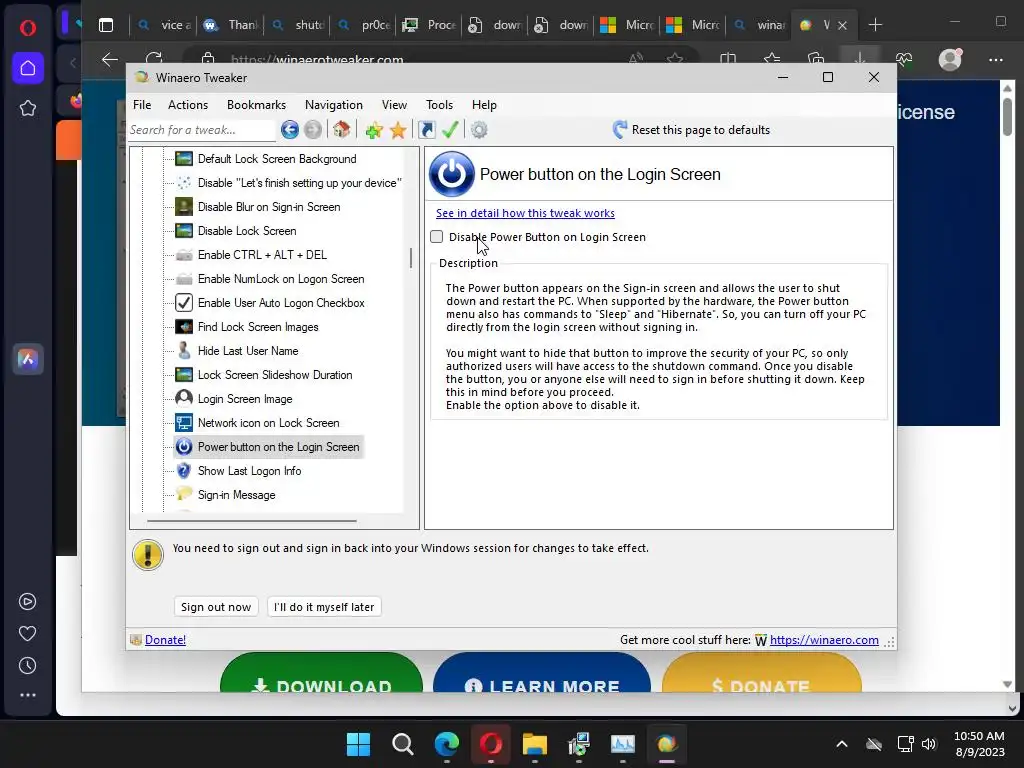
Task: Open the View menu
Action: (x=394, y=105)
